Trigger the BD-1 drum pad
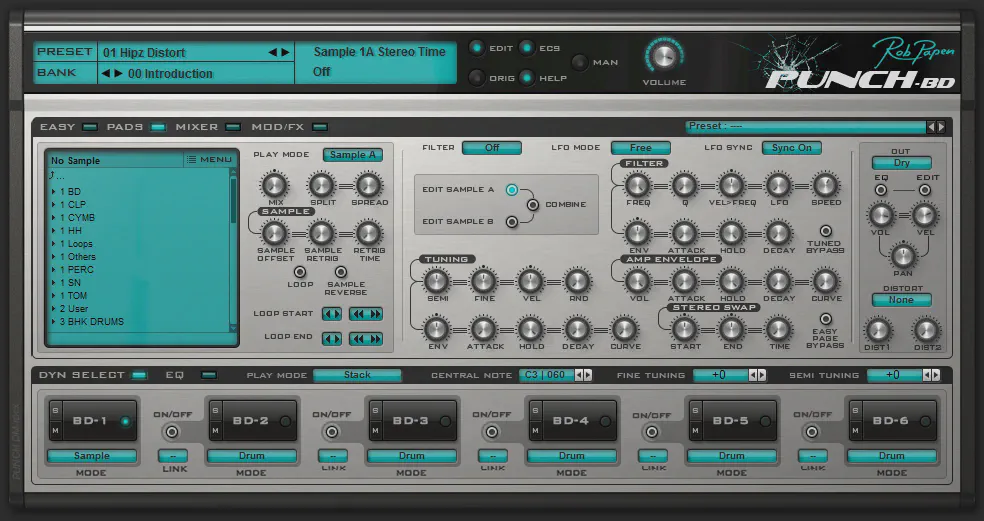Image resolution: width=984 pixels, height=521 pixels. coord(89,421)
